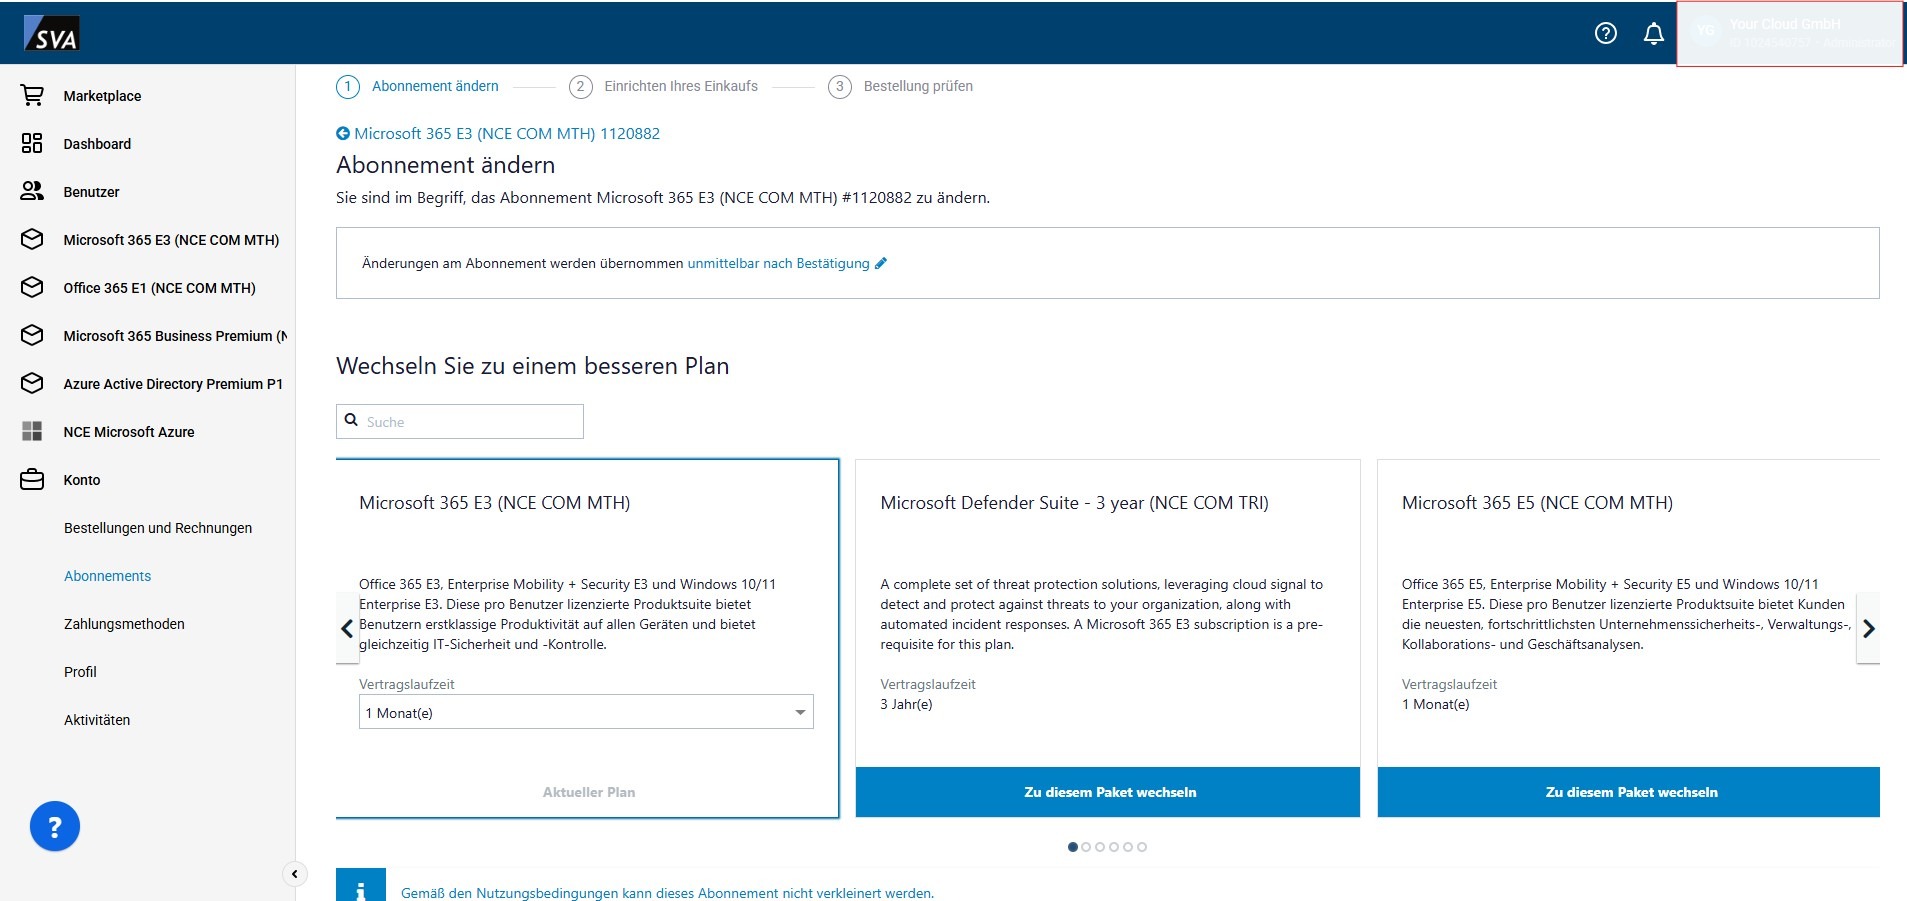Open Azure Active Directory Premium P1

tap(173, 384)
